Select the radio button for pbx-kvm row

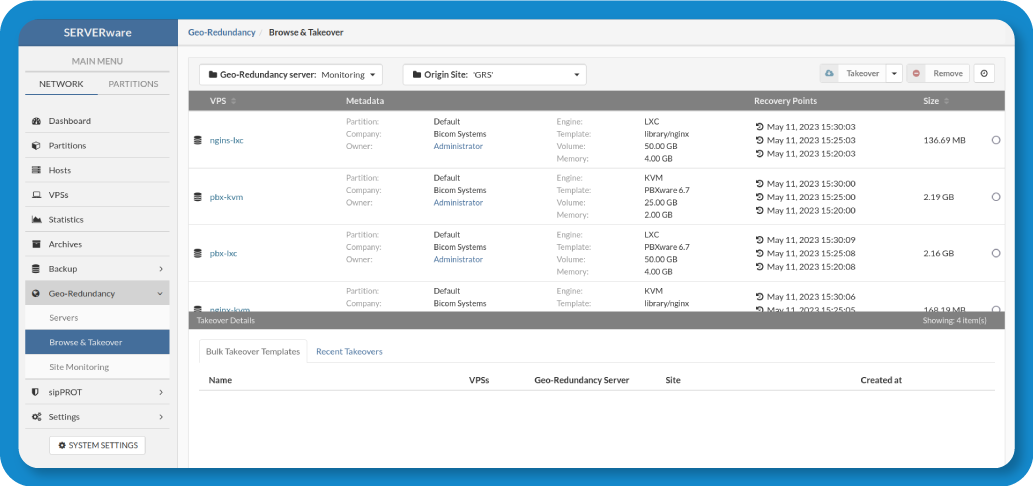(x=996, y=197)
